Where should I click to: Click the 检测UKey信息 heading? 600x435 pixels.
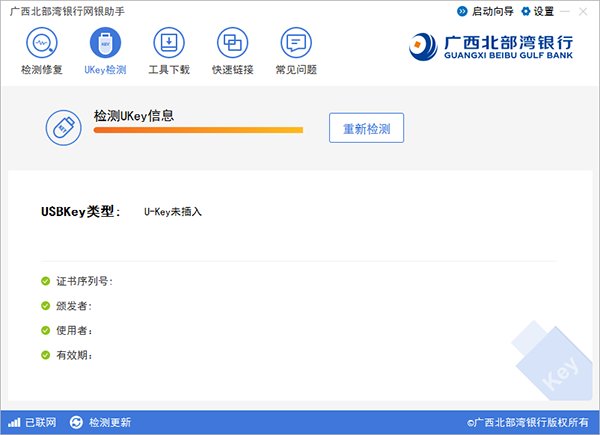(134, 116)
